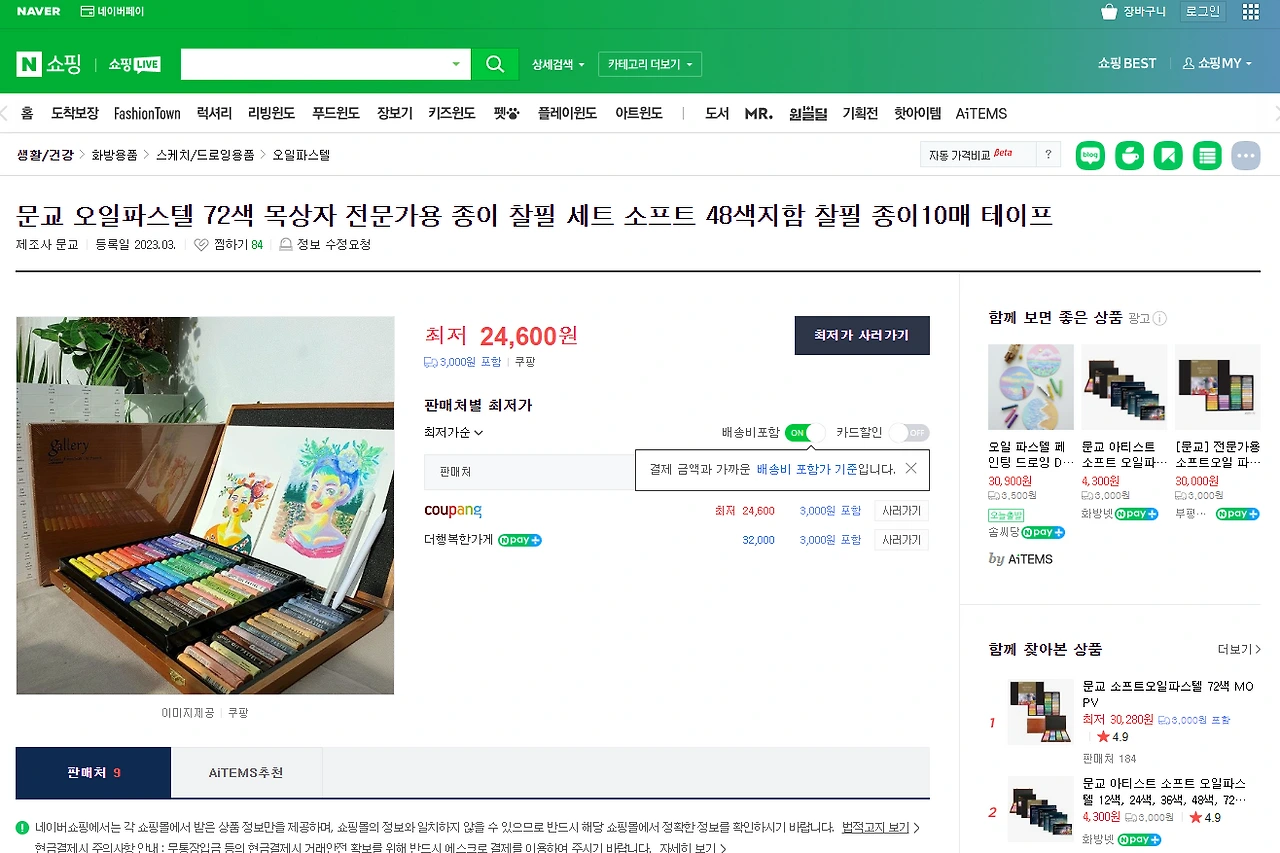This screenshot has width=1280, height=853.
Task: Open 문교 소프트오일파스텔 72색 ranked item thumbnail
Action: point(1040,712)
